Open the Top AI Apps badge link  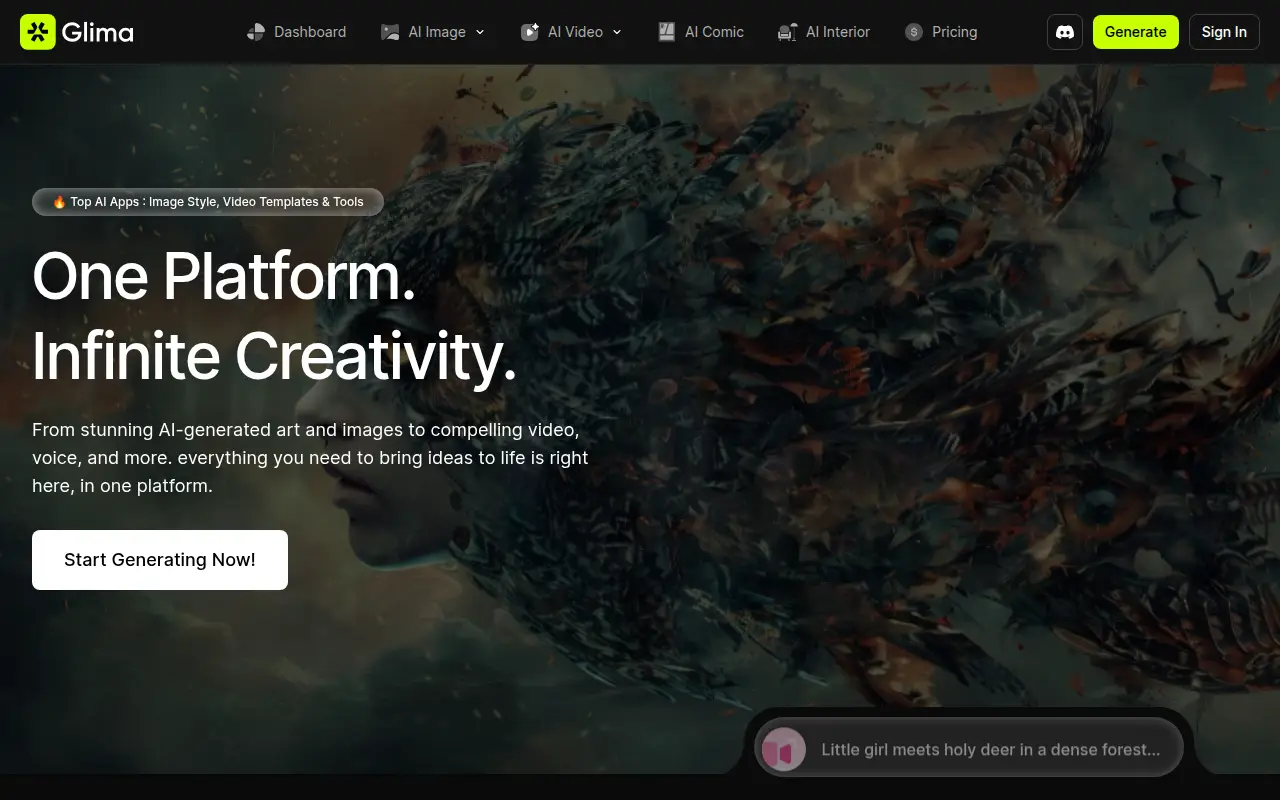208,202
